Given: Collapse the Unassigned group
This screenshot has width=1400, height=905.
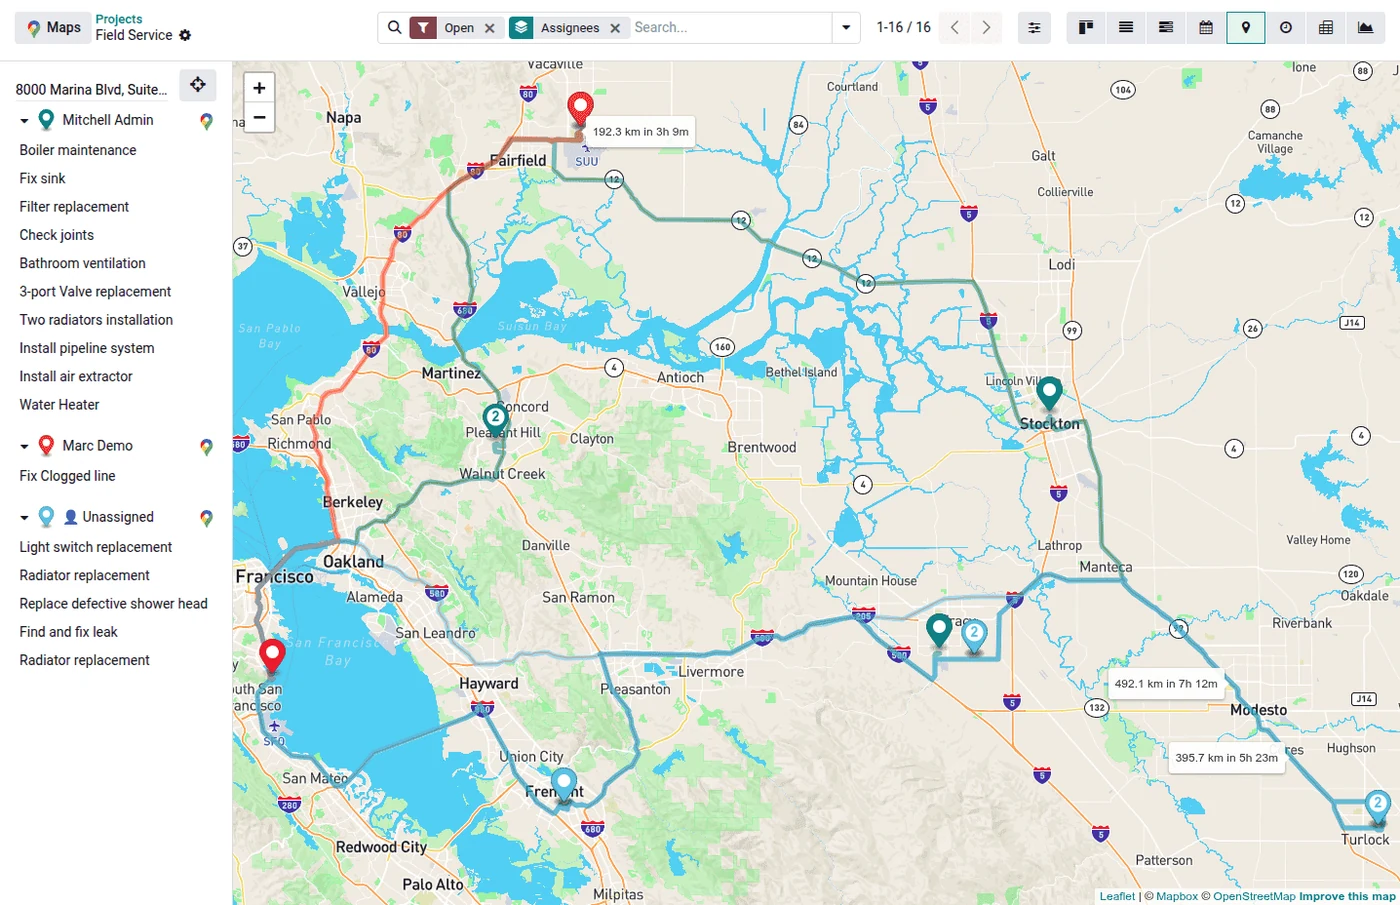Looking at the screenshot, I should tap(24, 518).
